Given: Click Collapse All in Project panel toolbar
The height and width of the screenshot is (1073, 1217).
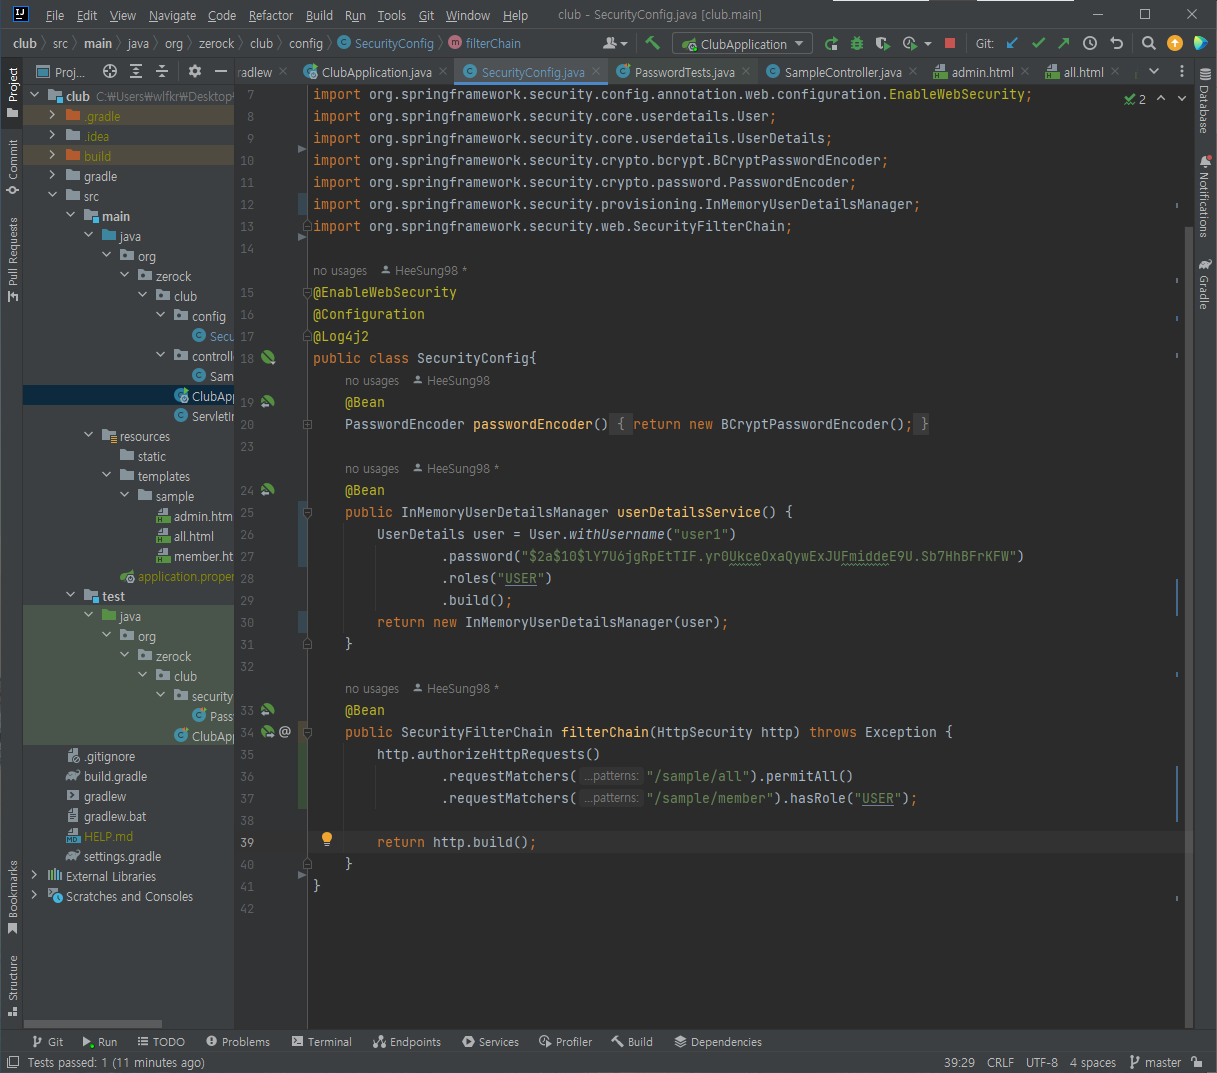Looking at the screenshot, I should pos(162,71).
